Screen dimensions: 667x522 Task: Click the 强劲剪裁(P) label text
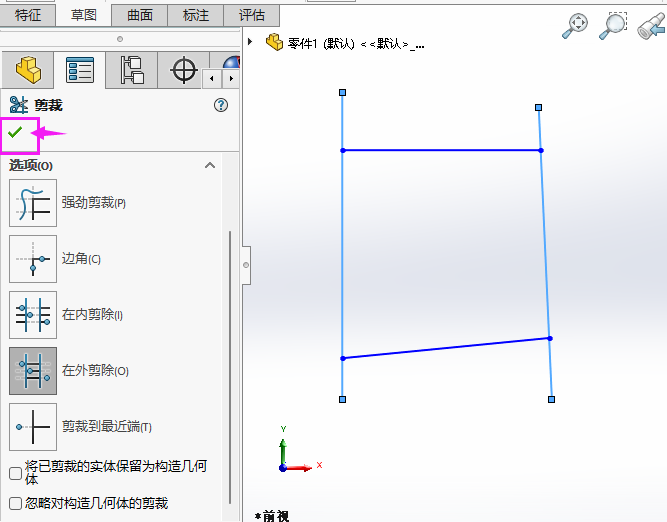click(94, 203)
